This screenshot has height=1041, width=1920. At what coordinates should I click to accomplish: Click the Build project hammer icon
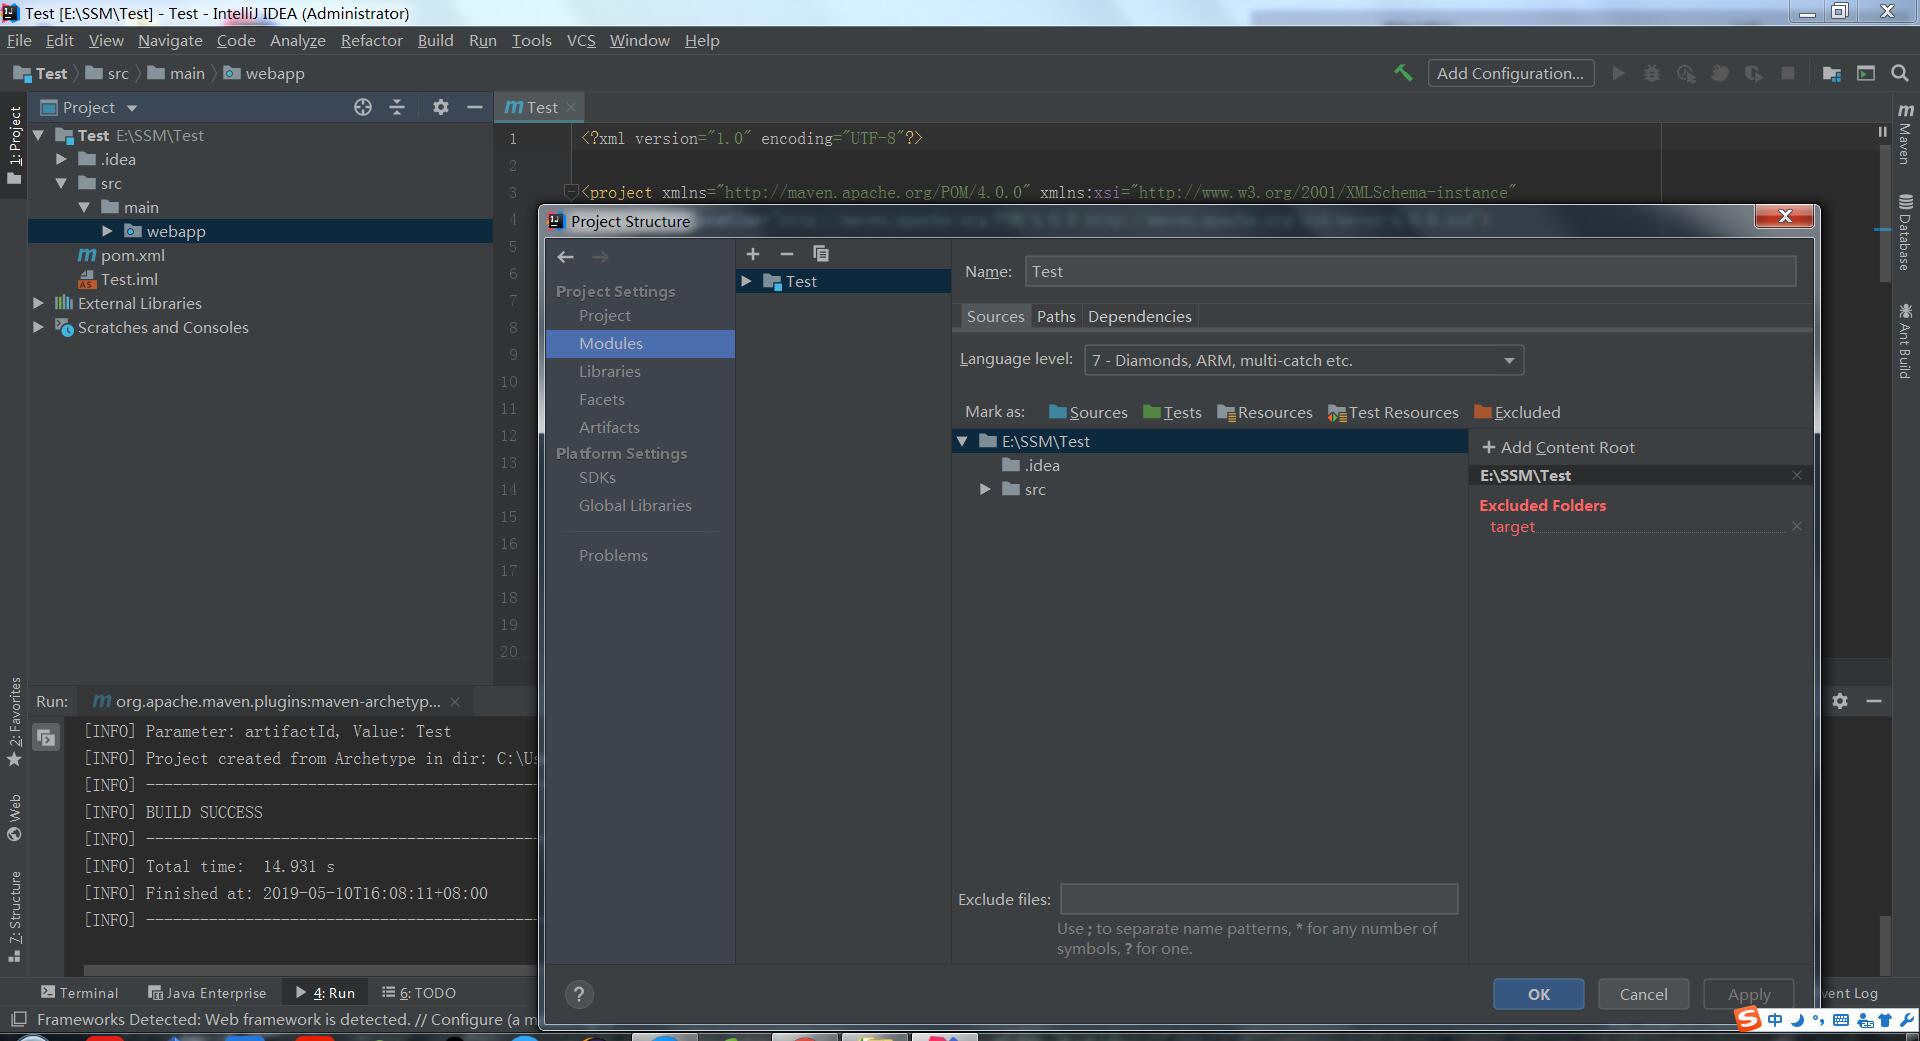coord(1403,73)
